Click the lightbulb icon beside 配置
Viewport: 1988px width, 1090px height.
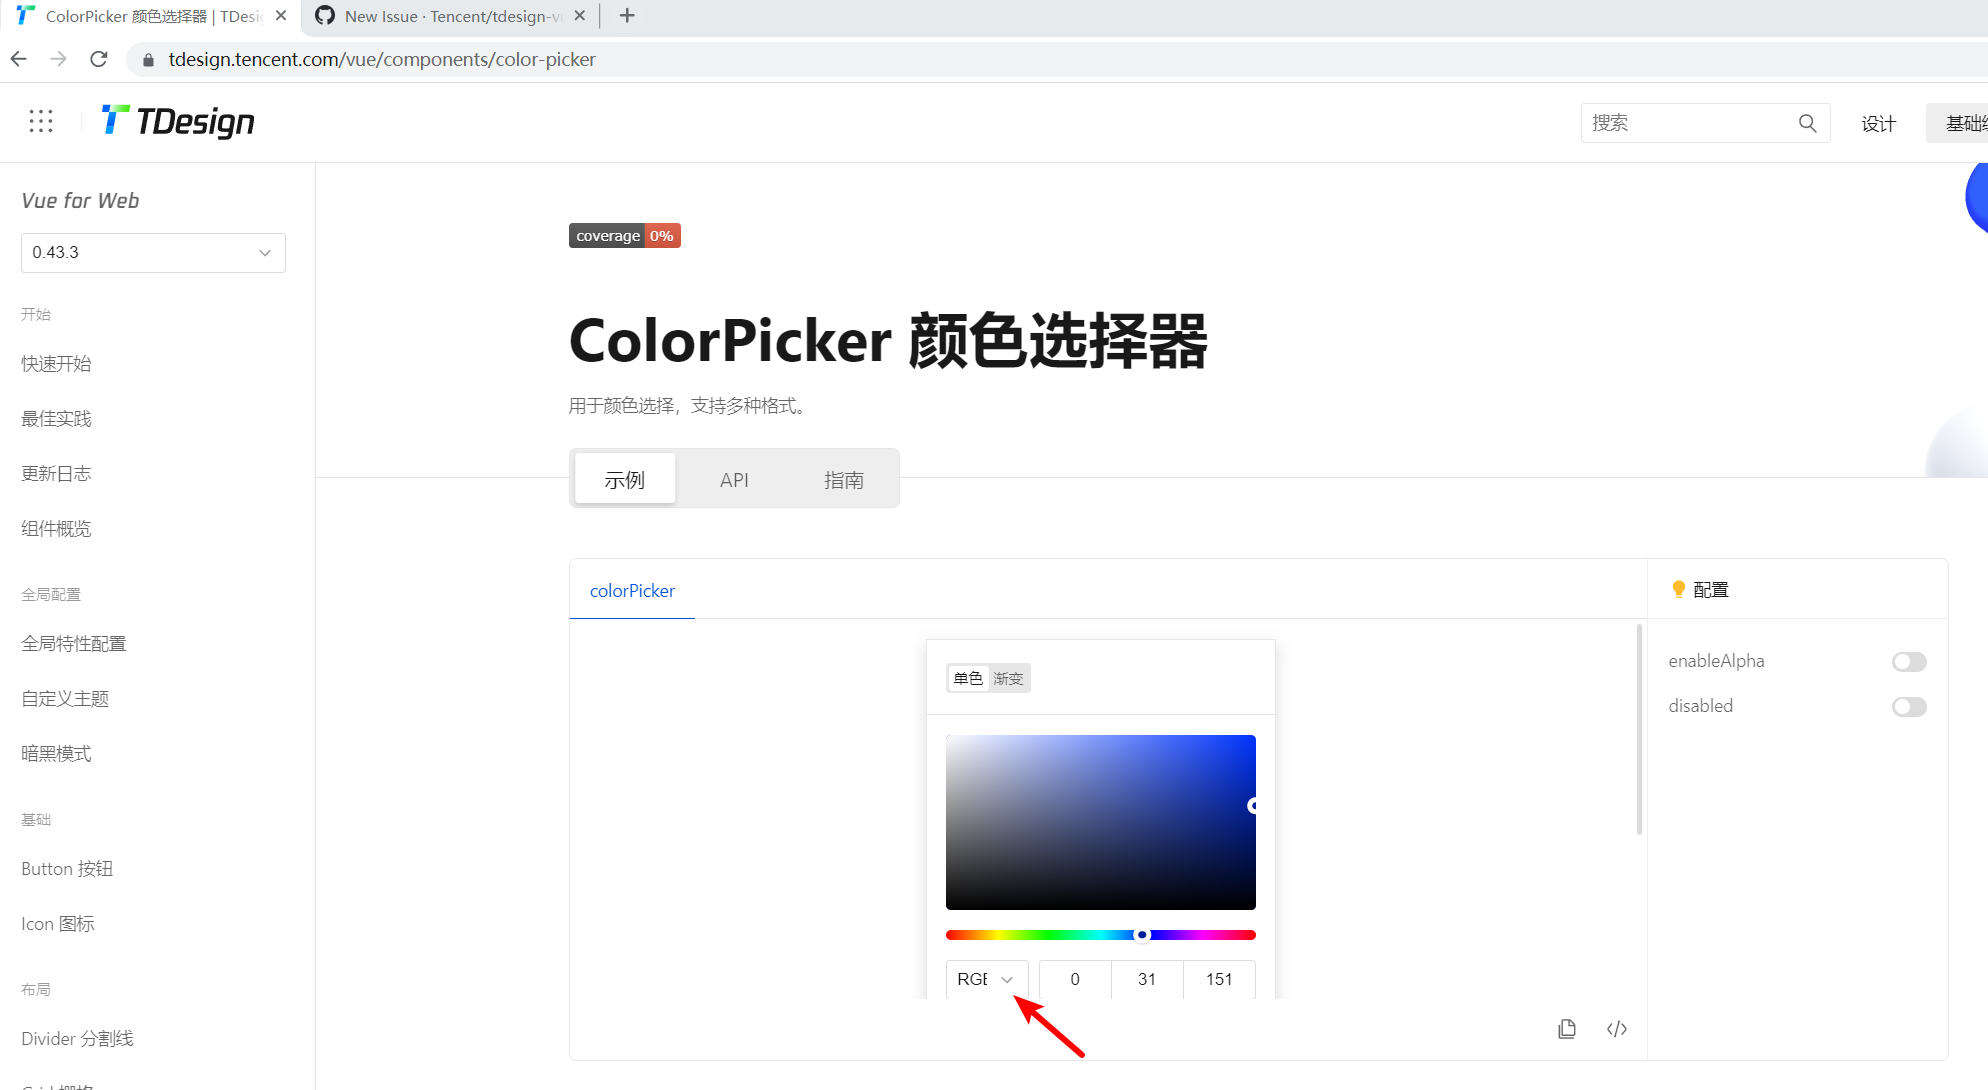point(1679,589)
